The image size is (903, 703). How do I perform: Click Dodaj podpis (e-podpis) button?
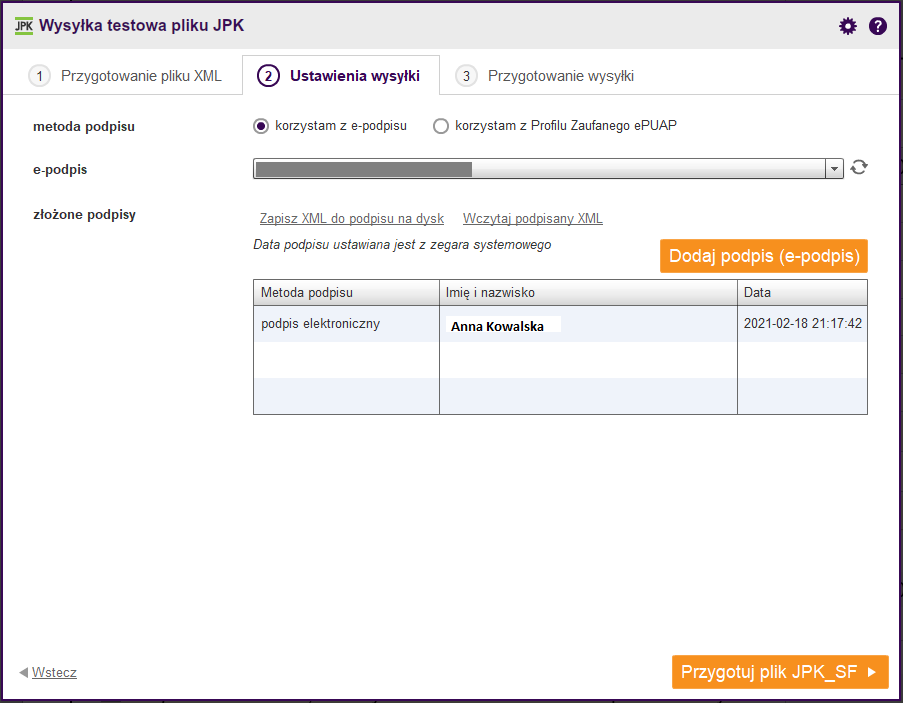click(x=764, y=256)
